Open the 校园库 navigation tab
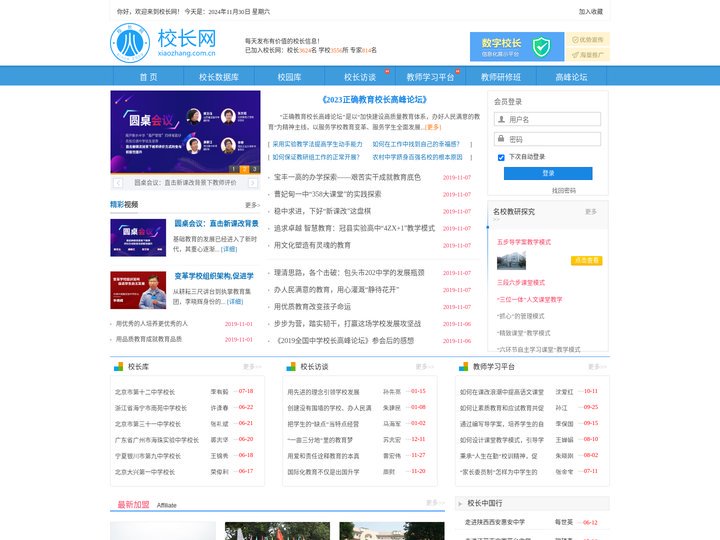Viewport: 720px width, 540px height. (289, 77)
